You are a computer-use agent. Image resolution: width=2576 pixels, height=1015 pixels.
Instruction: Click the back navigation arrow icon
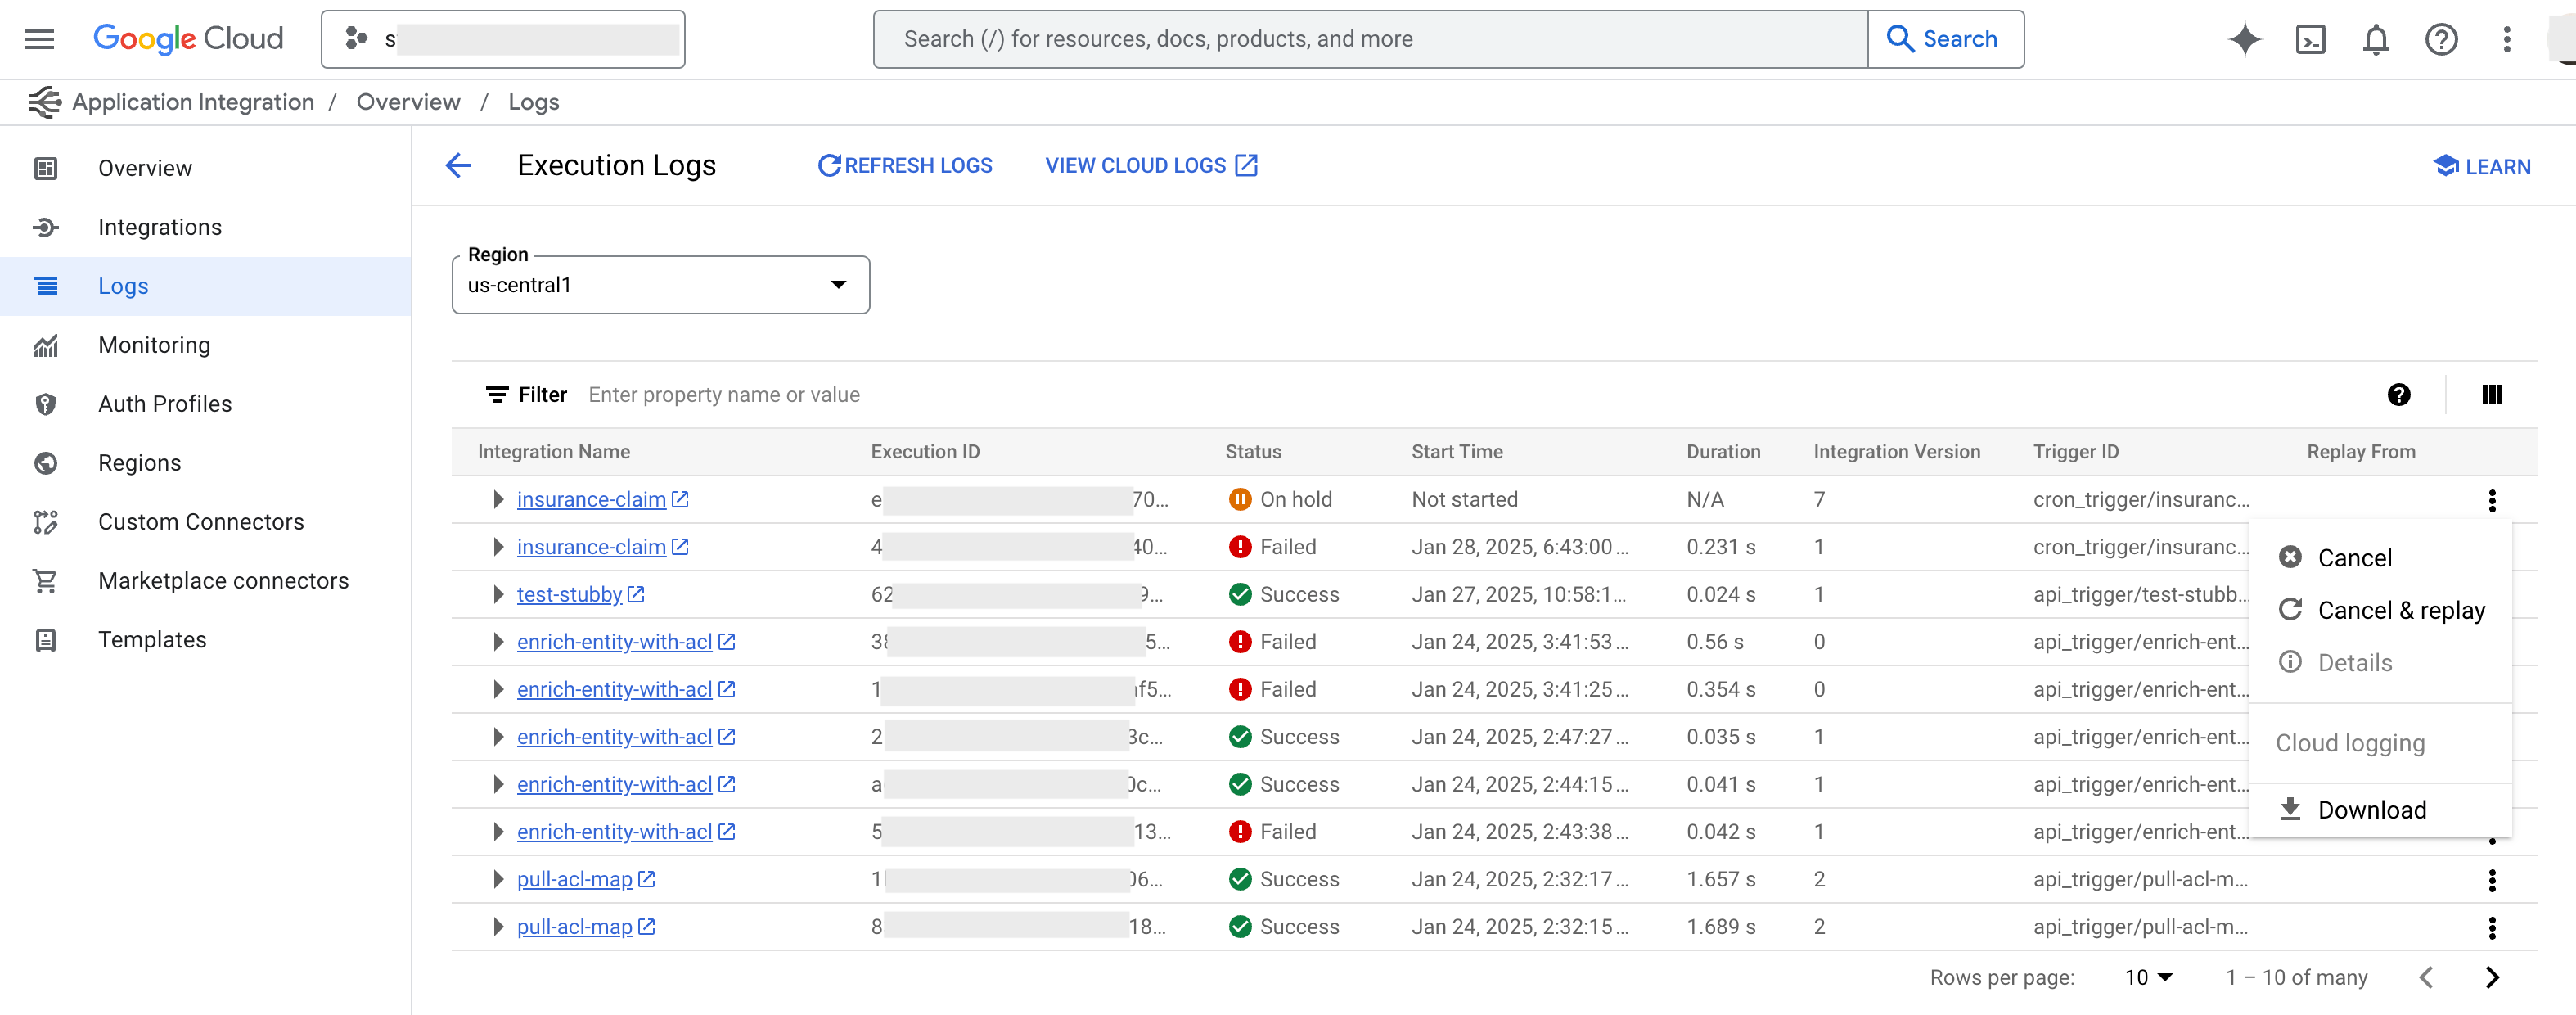458,165
